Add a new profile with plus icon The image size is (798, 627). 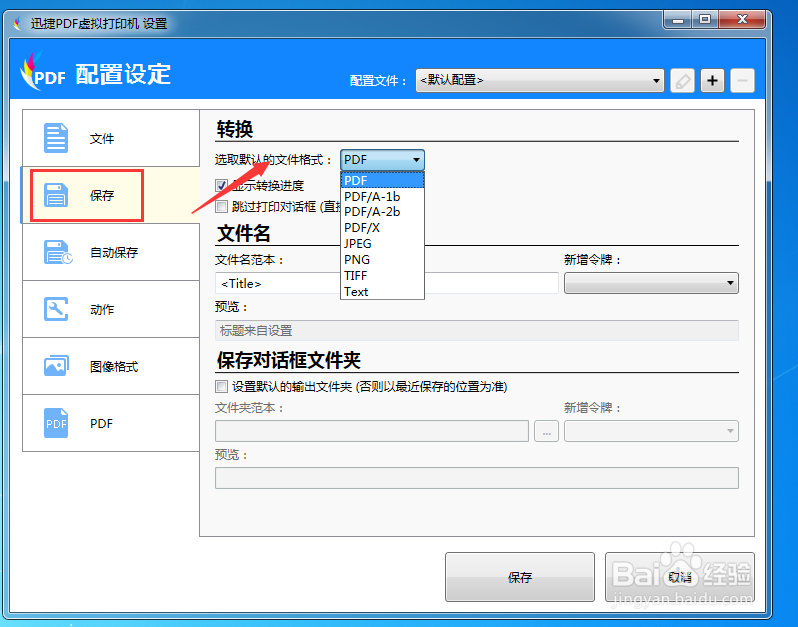pyautogui.click(x=712, y=80)
